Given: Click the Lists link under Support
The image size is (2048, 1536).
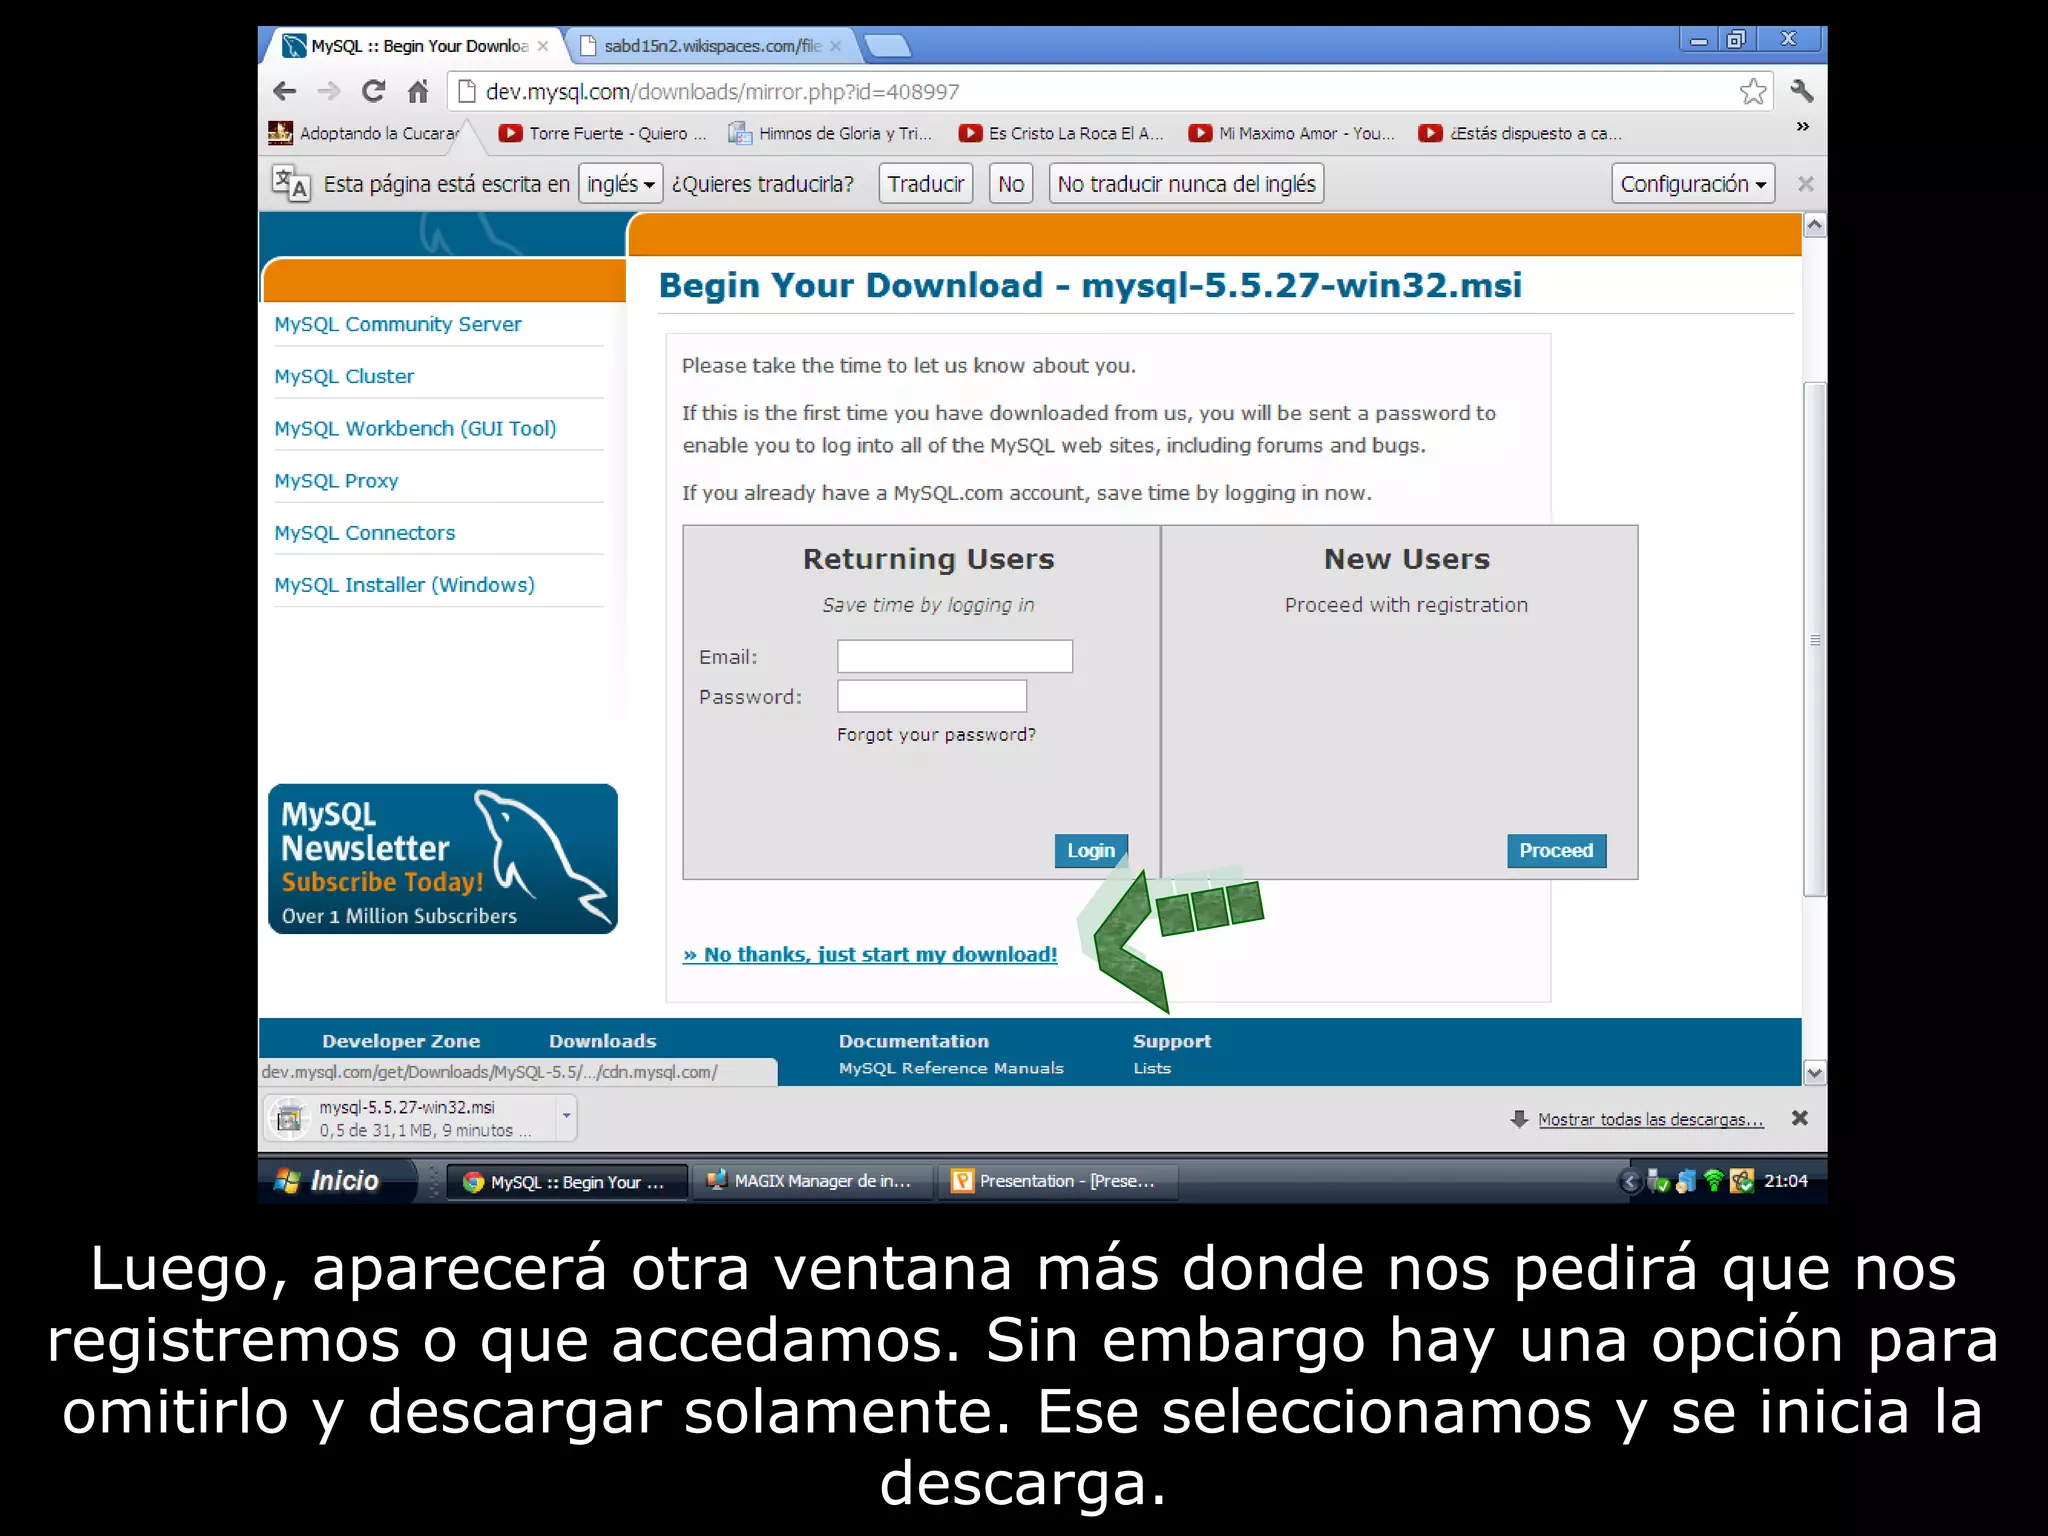Looking at the screenshot, I should pos(1152,1068).
